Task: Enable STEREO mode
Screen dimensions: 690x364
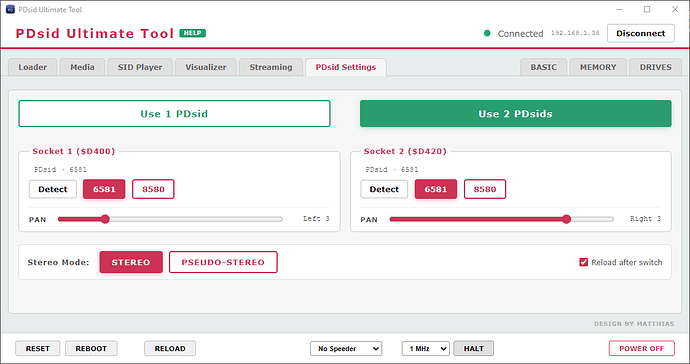Action: coord(131,262)
